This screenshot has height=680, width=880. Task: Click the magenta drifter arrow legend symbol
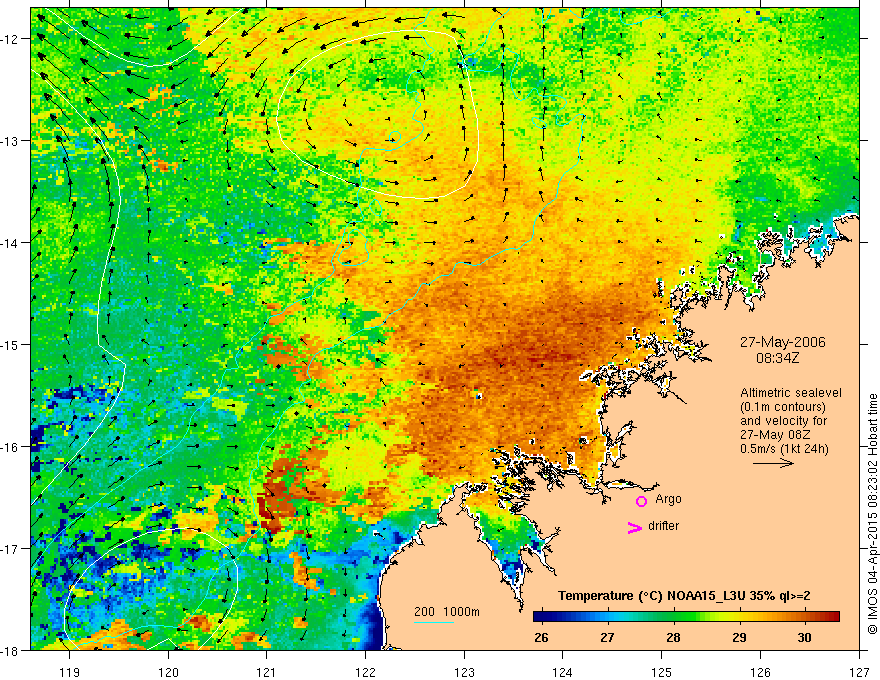point(635,528)
